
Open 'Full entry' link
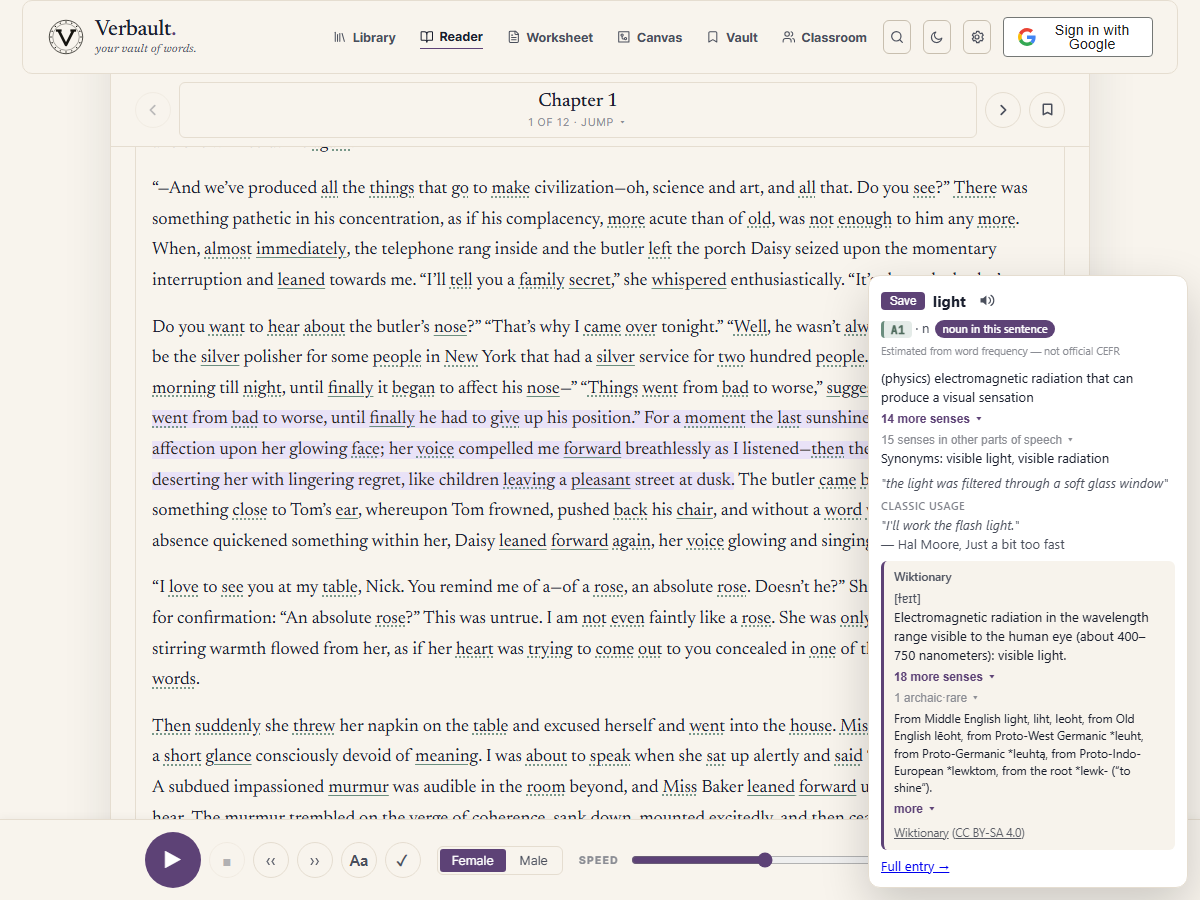pos(915,867)
